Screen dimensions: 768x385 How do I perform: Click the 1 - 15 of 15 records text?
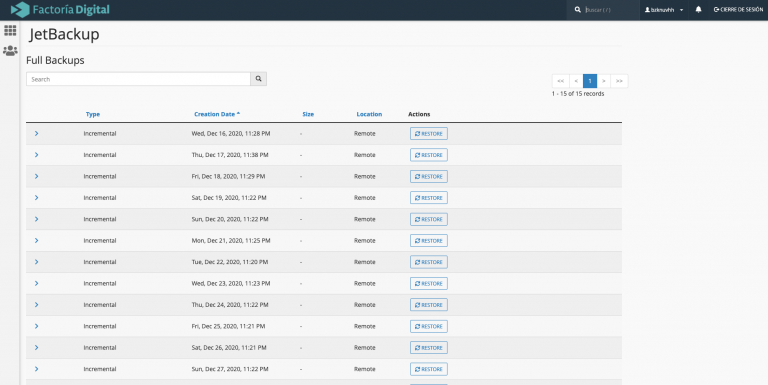click(x=578, y=94)
